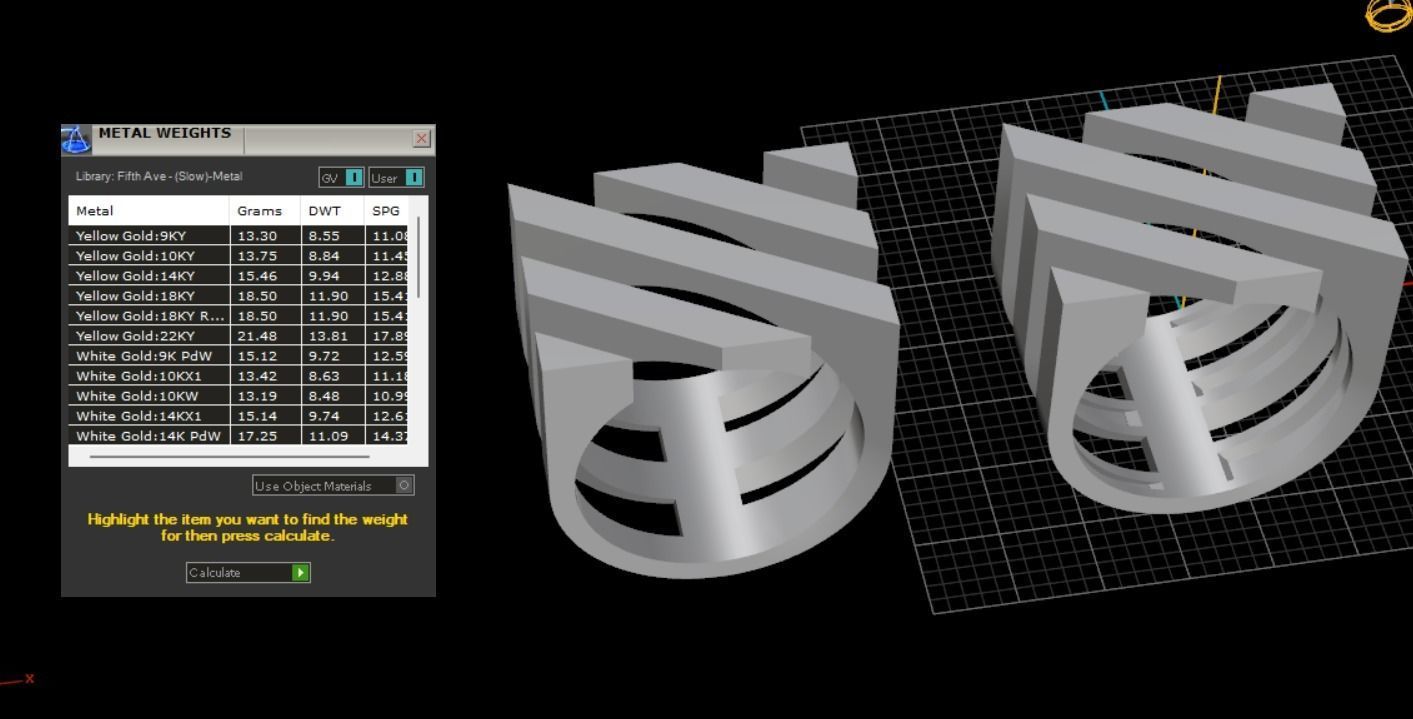This screenshot has width=1413, height=719.
Task: Click the green arrow on the Calculate button
Action: (x=301, y=573)
